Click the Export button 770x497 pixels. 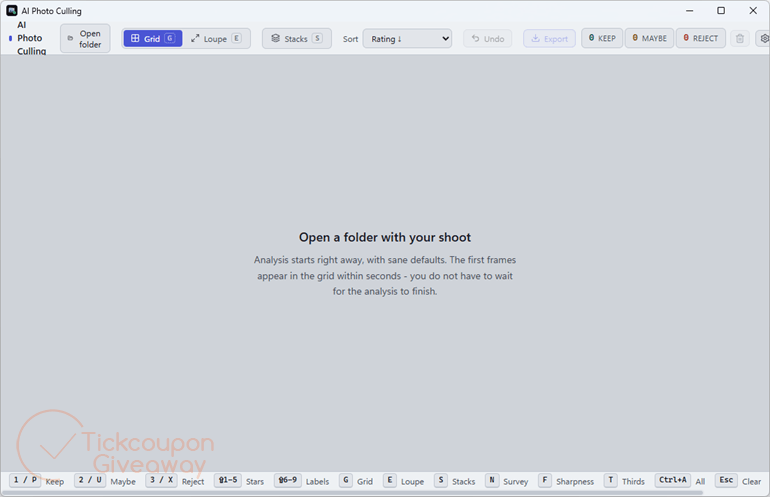(x=549, y=38)
